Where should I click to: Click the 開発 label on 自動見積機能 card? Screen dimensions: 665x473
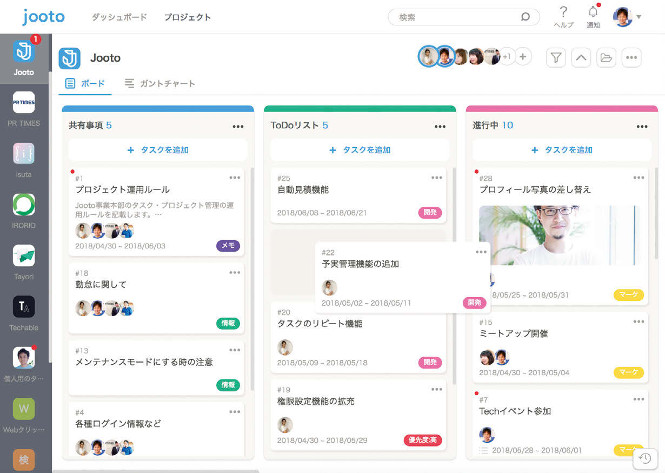[430, 213]
